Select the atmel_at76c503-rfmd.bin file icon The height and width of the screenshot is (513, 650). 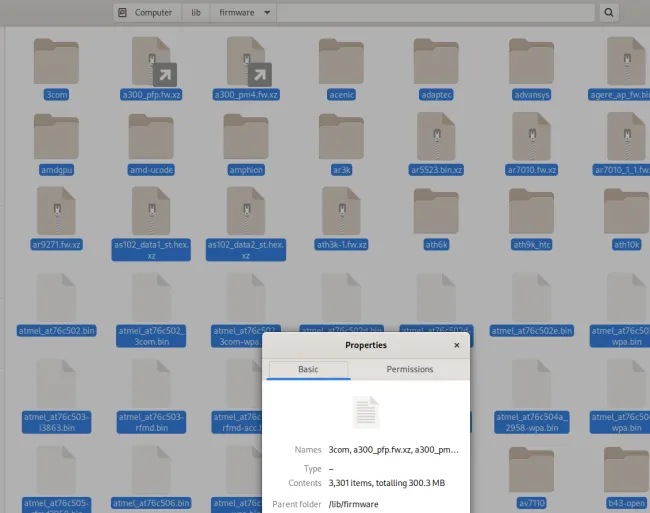tap(151, 383)
